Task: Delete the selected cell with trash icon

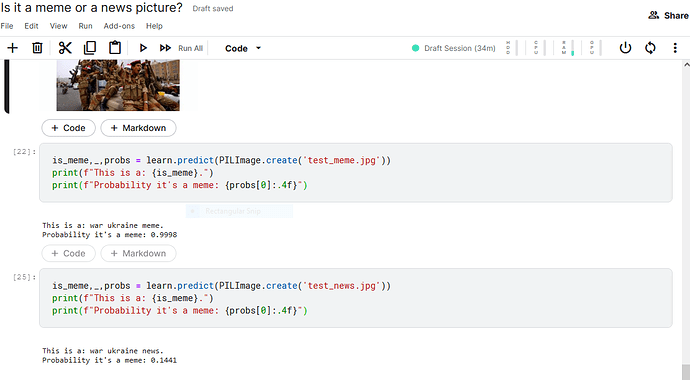Action: click(37, 48)
